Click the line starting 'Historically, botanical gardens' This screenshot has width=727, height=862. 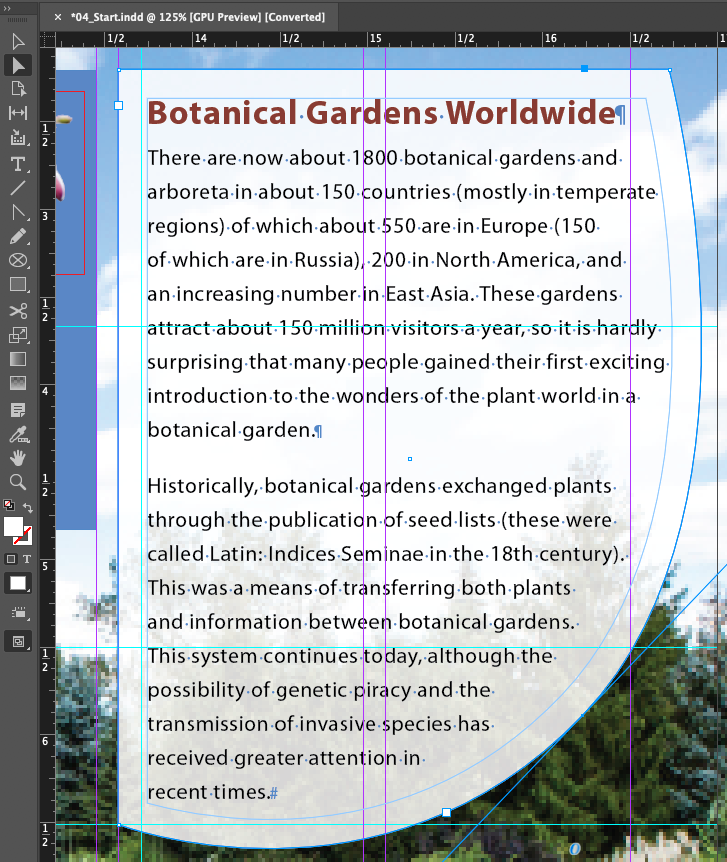click(x=381, y=486)
